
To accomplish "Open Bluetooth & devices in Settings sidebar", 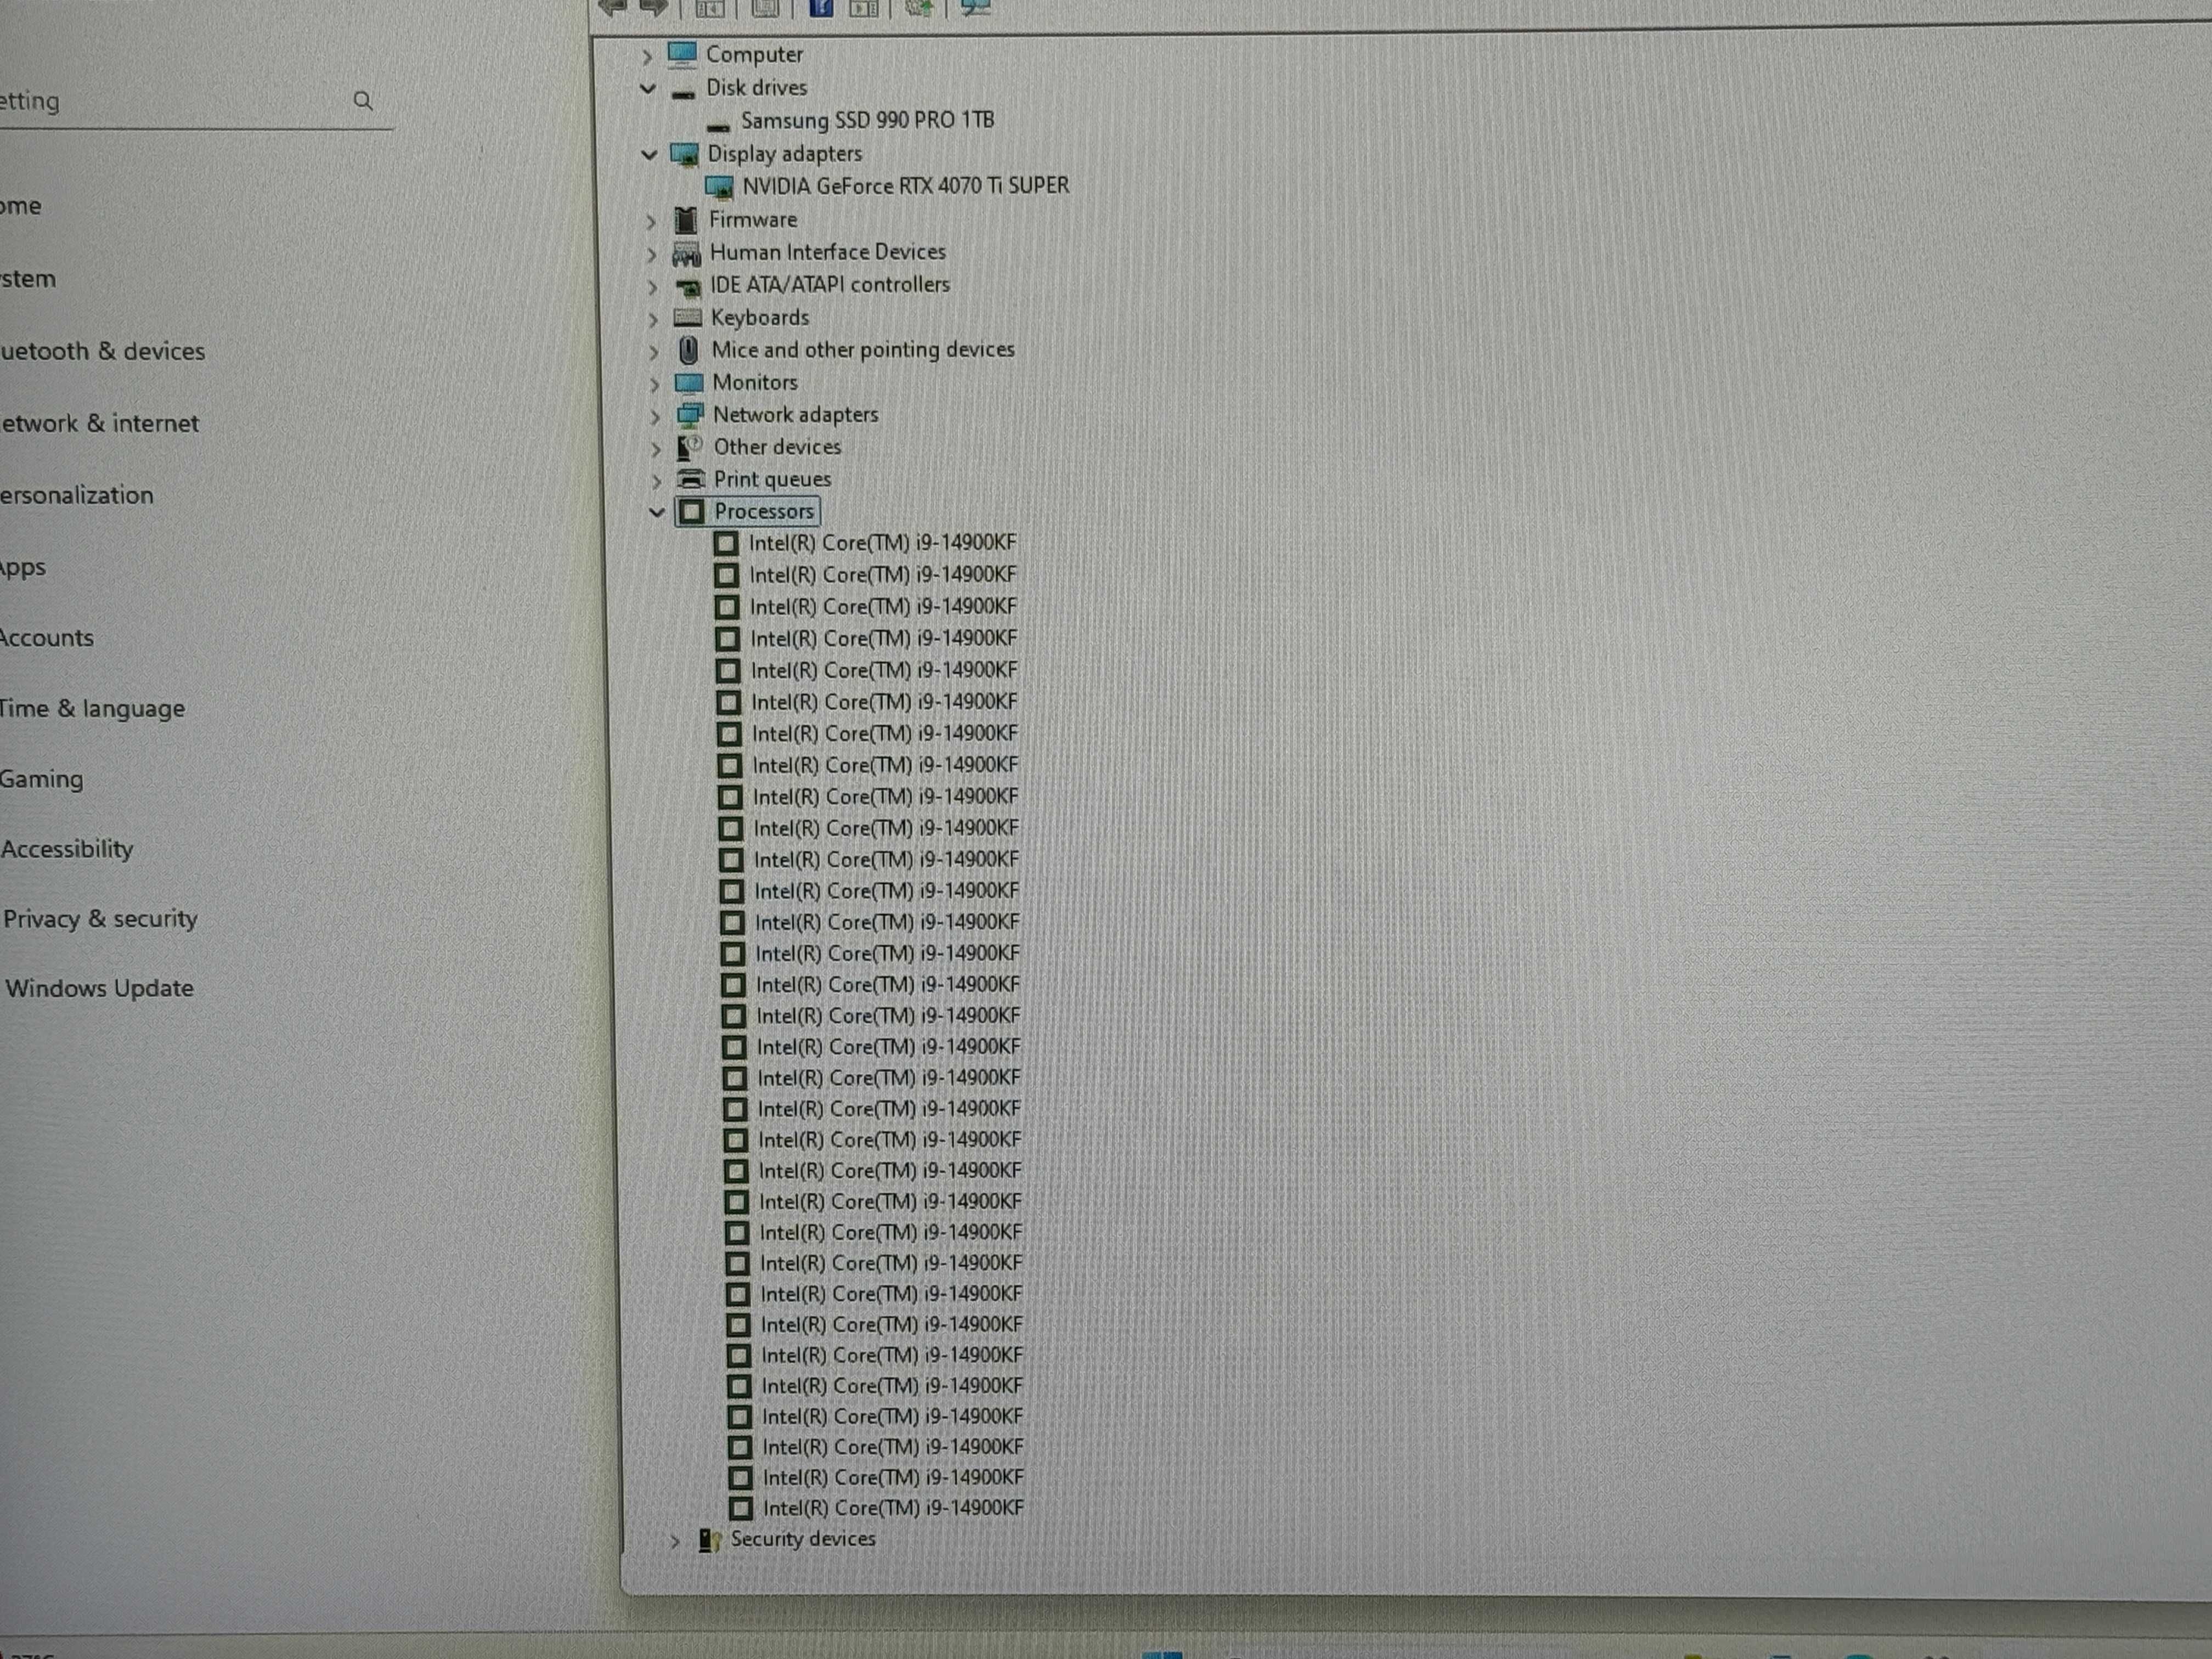I will click(x=102, y=351).
